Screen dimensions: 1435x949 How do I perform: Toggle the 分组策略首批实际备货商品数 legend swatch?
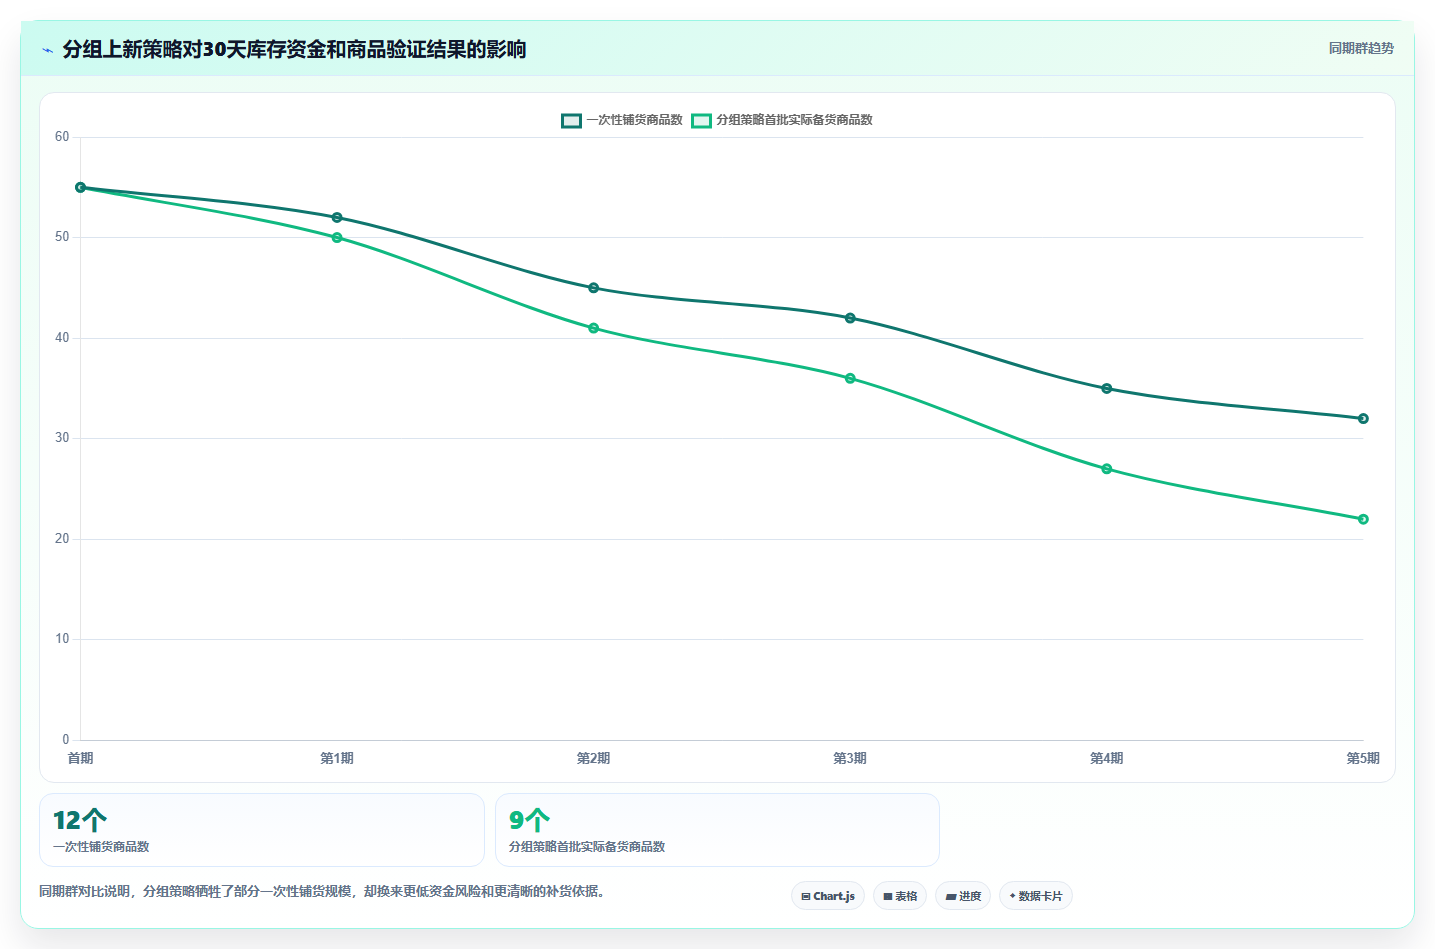coord(702,120)
